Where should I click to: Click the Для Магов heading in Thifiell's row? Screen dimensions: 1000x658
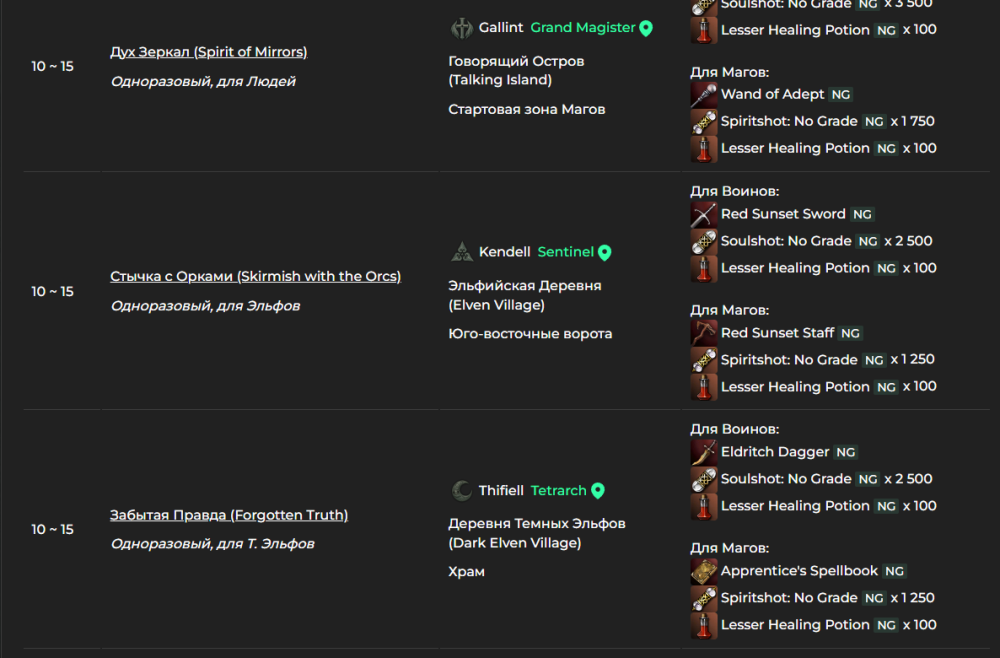[x=730, y=548]
